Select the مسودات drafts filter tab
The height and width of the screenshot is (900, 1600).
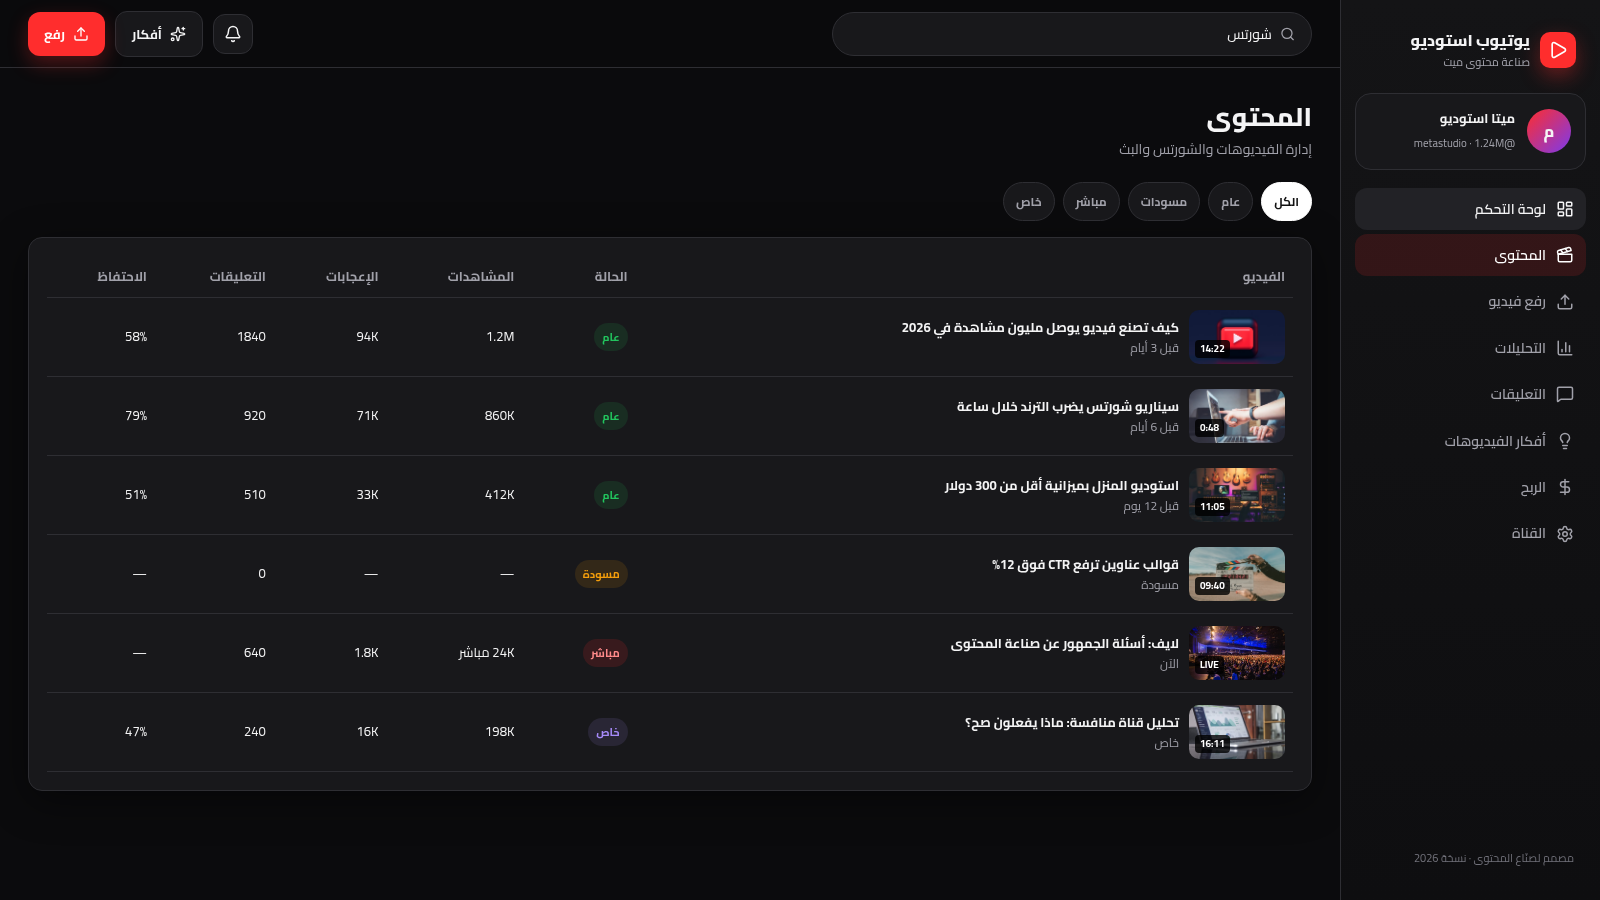(x=1164, y=202)
